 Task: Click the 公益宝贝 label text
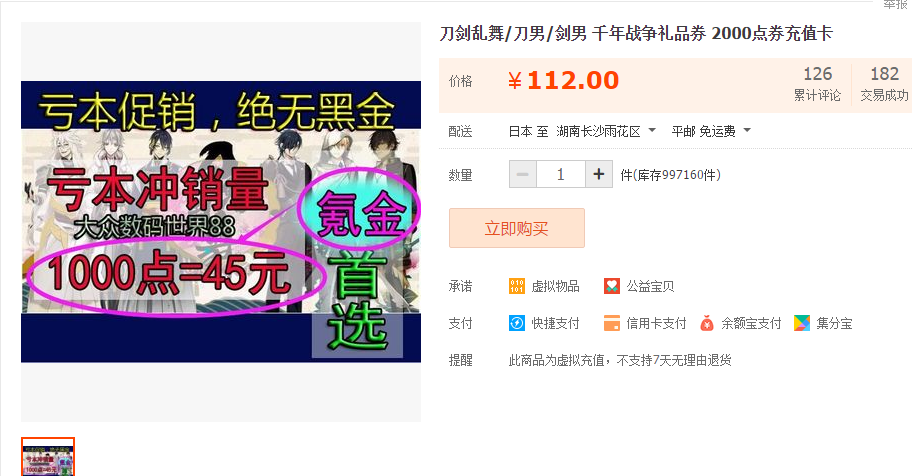tap(650, 286)
